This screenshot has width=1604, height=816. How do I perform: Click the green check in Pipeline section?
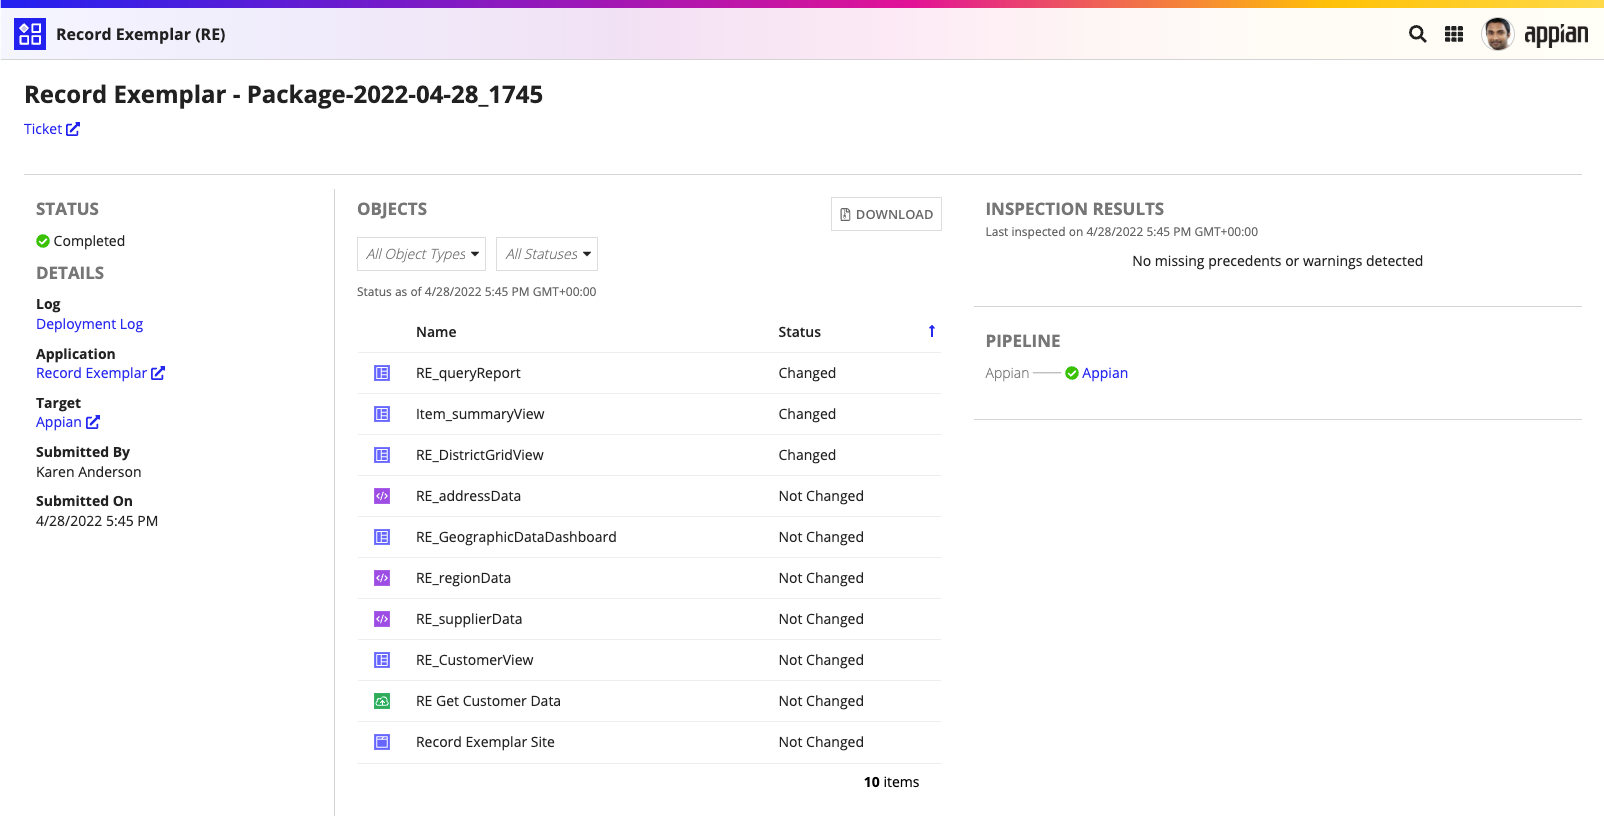coord(1072,373)
